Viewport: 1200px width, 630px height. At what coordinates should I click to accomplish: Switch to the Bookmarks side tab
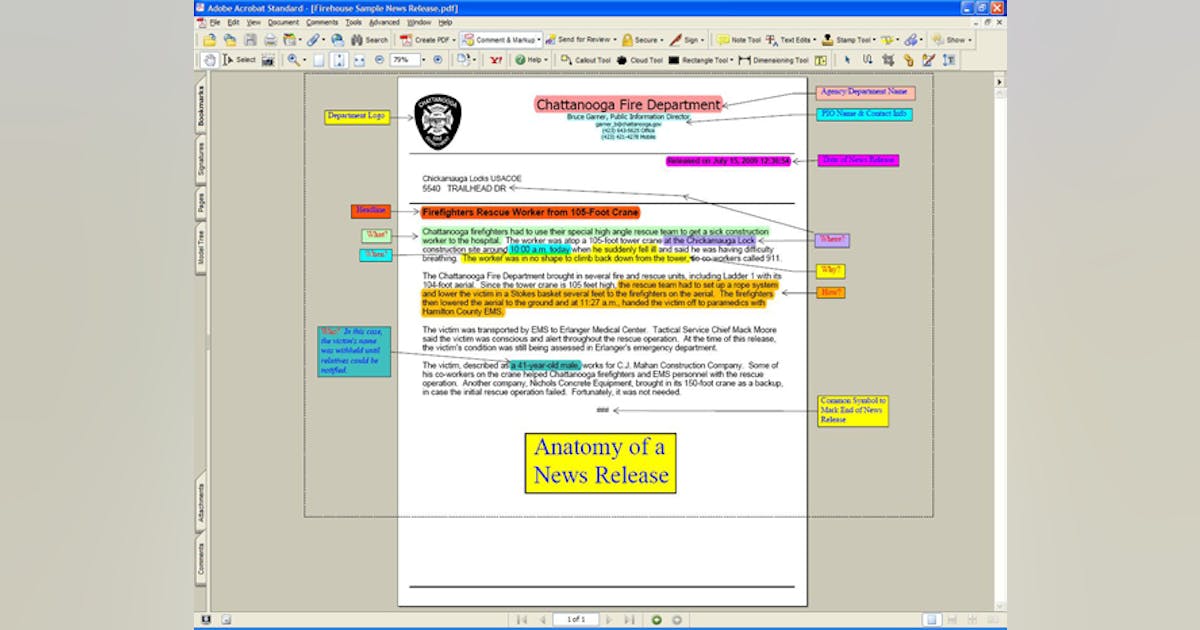(x=201, y=106)
